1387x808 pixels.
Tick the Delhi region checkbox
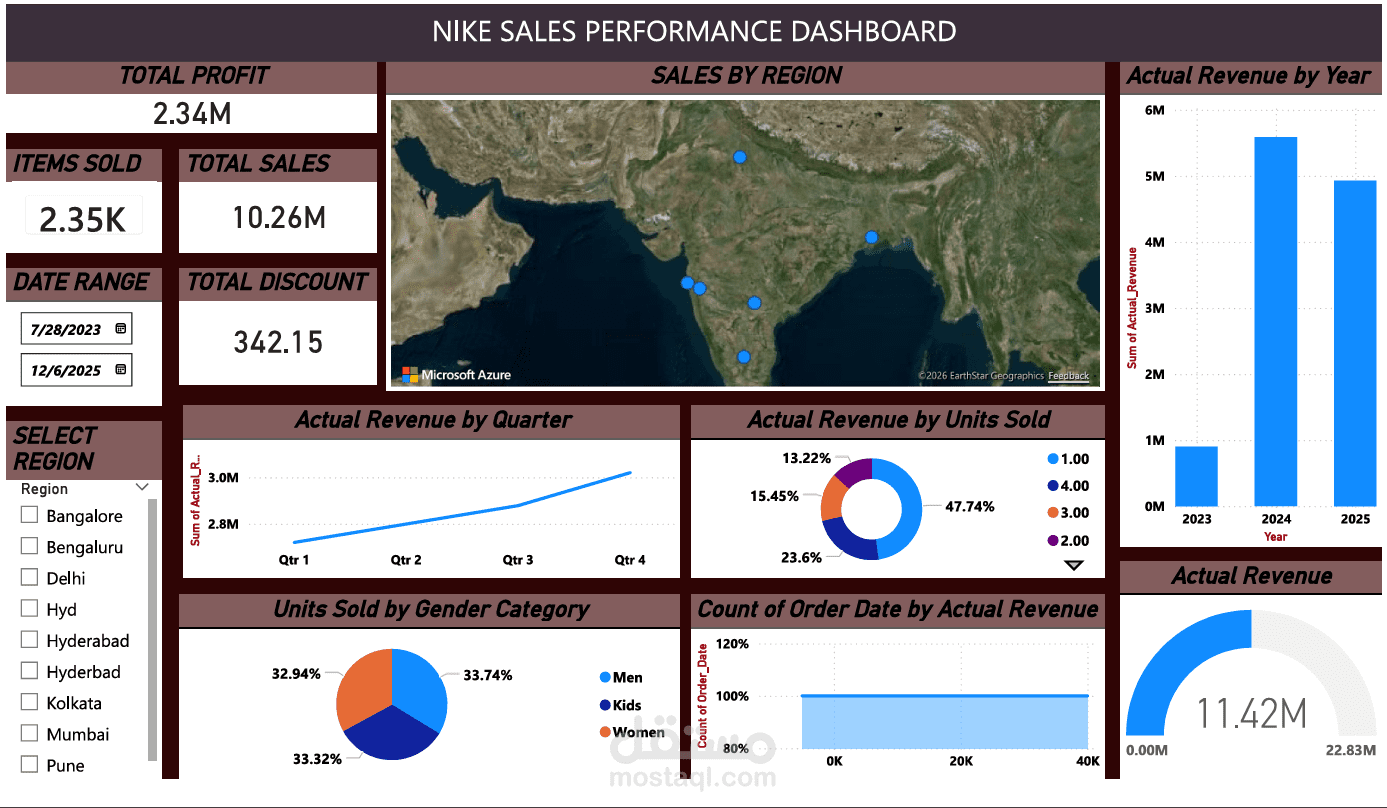[30, 577]
